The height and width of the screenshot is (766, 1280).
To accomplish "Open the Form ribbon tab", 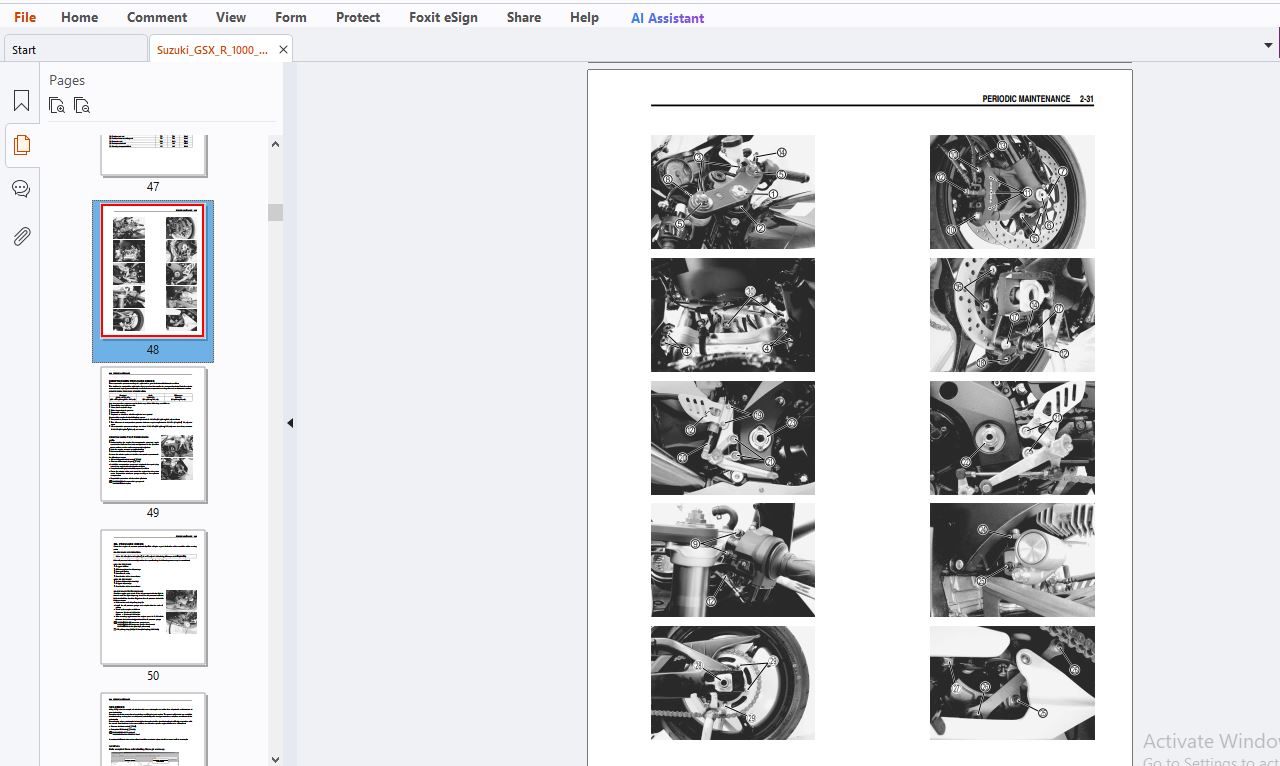I will click(x=291, y=17).
